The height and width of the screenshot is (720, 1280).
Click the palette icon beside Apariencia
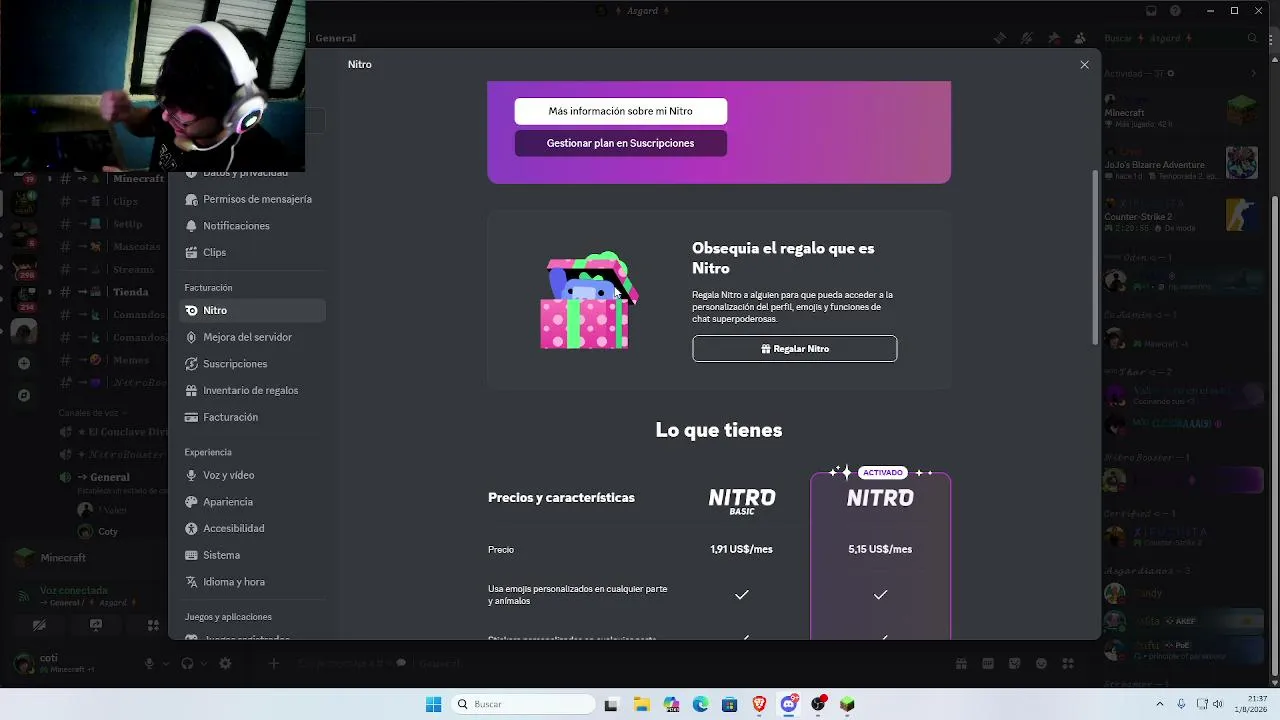tap(191, 502)
